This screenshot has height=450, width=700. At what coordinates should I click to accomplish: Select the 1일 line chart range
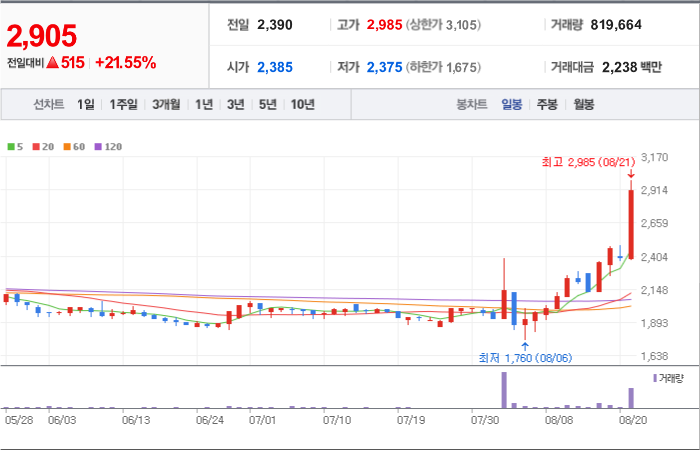click(x=86, y=104)
